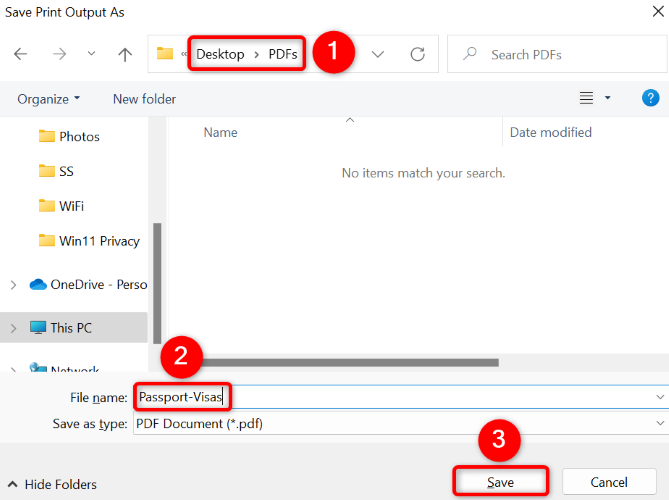Expand the address bar history dropdown
Image resolution: width=669 pixels, height=500 pixels.
[378, 54]
